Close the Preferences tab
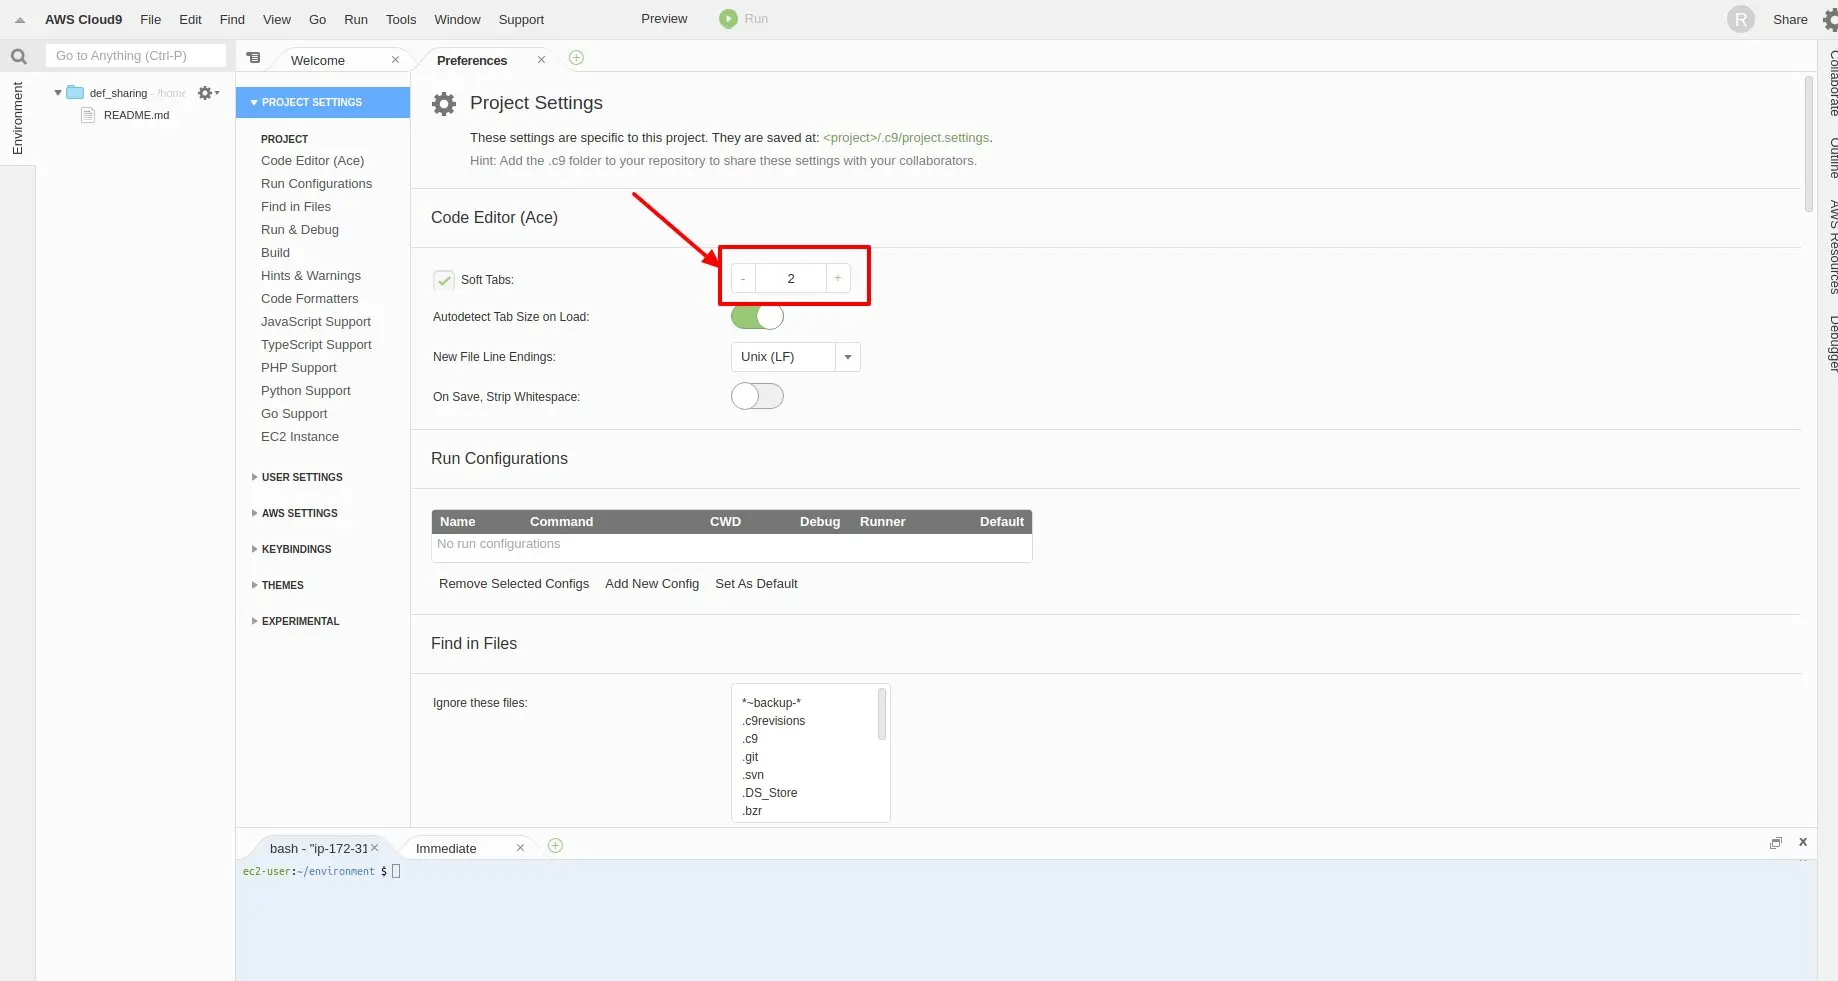1838x981 pixels. pos(541,60)
